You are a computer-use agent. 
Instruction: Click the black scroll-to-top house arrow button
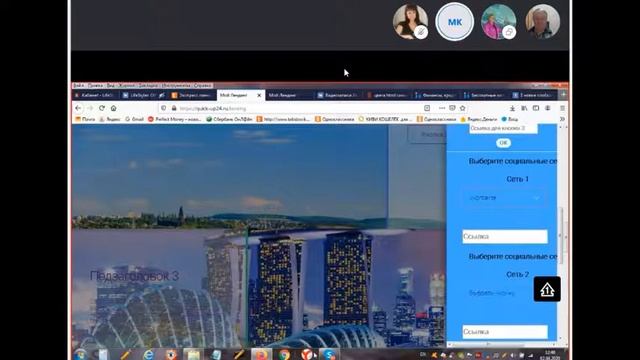(547, 289)
